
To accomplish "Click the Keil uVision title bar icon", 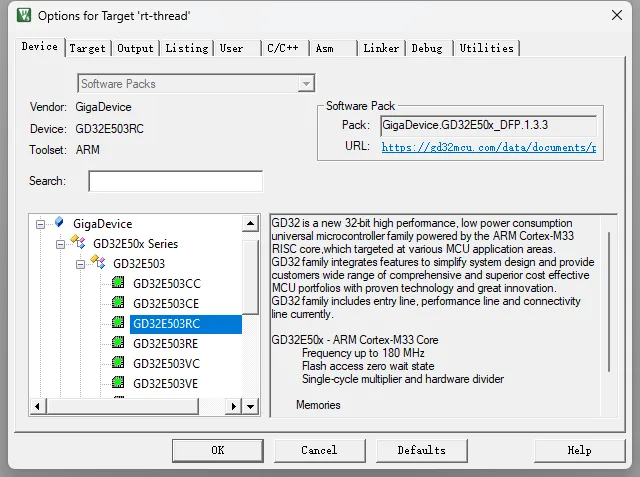I will click(x=24, y=16).
